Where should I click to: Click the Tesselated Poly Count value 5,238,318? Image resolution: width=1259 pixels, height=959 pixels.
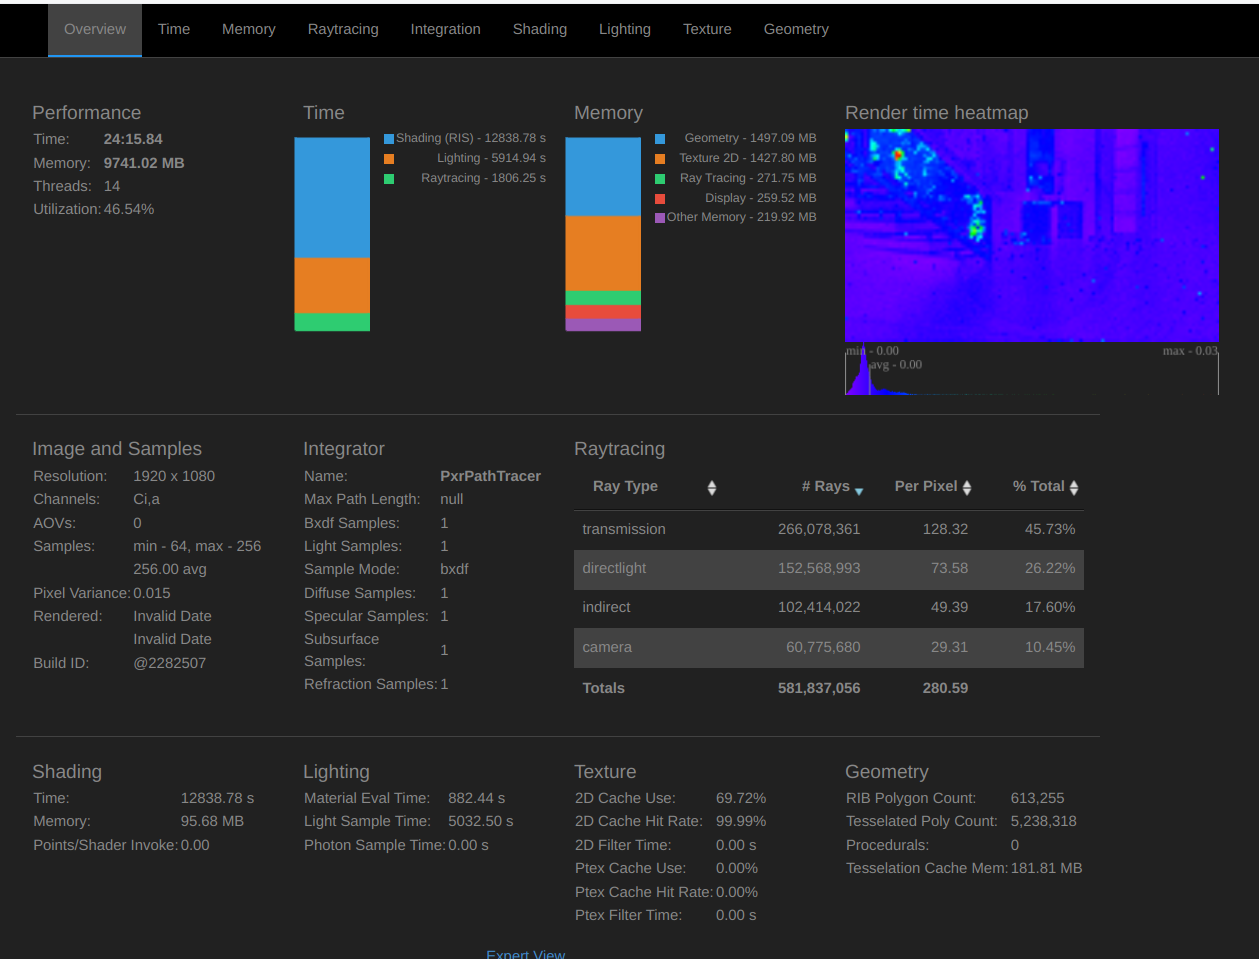1044,821
